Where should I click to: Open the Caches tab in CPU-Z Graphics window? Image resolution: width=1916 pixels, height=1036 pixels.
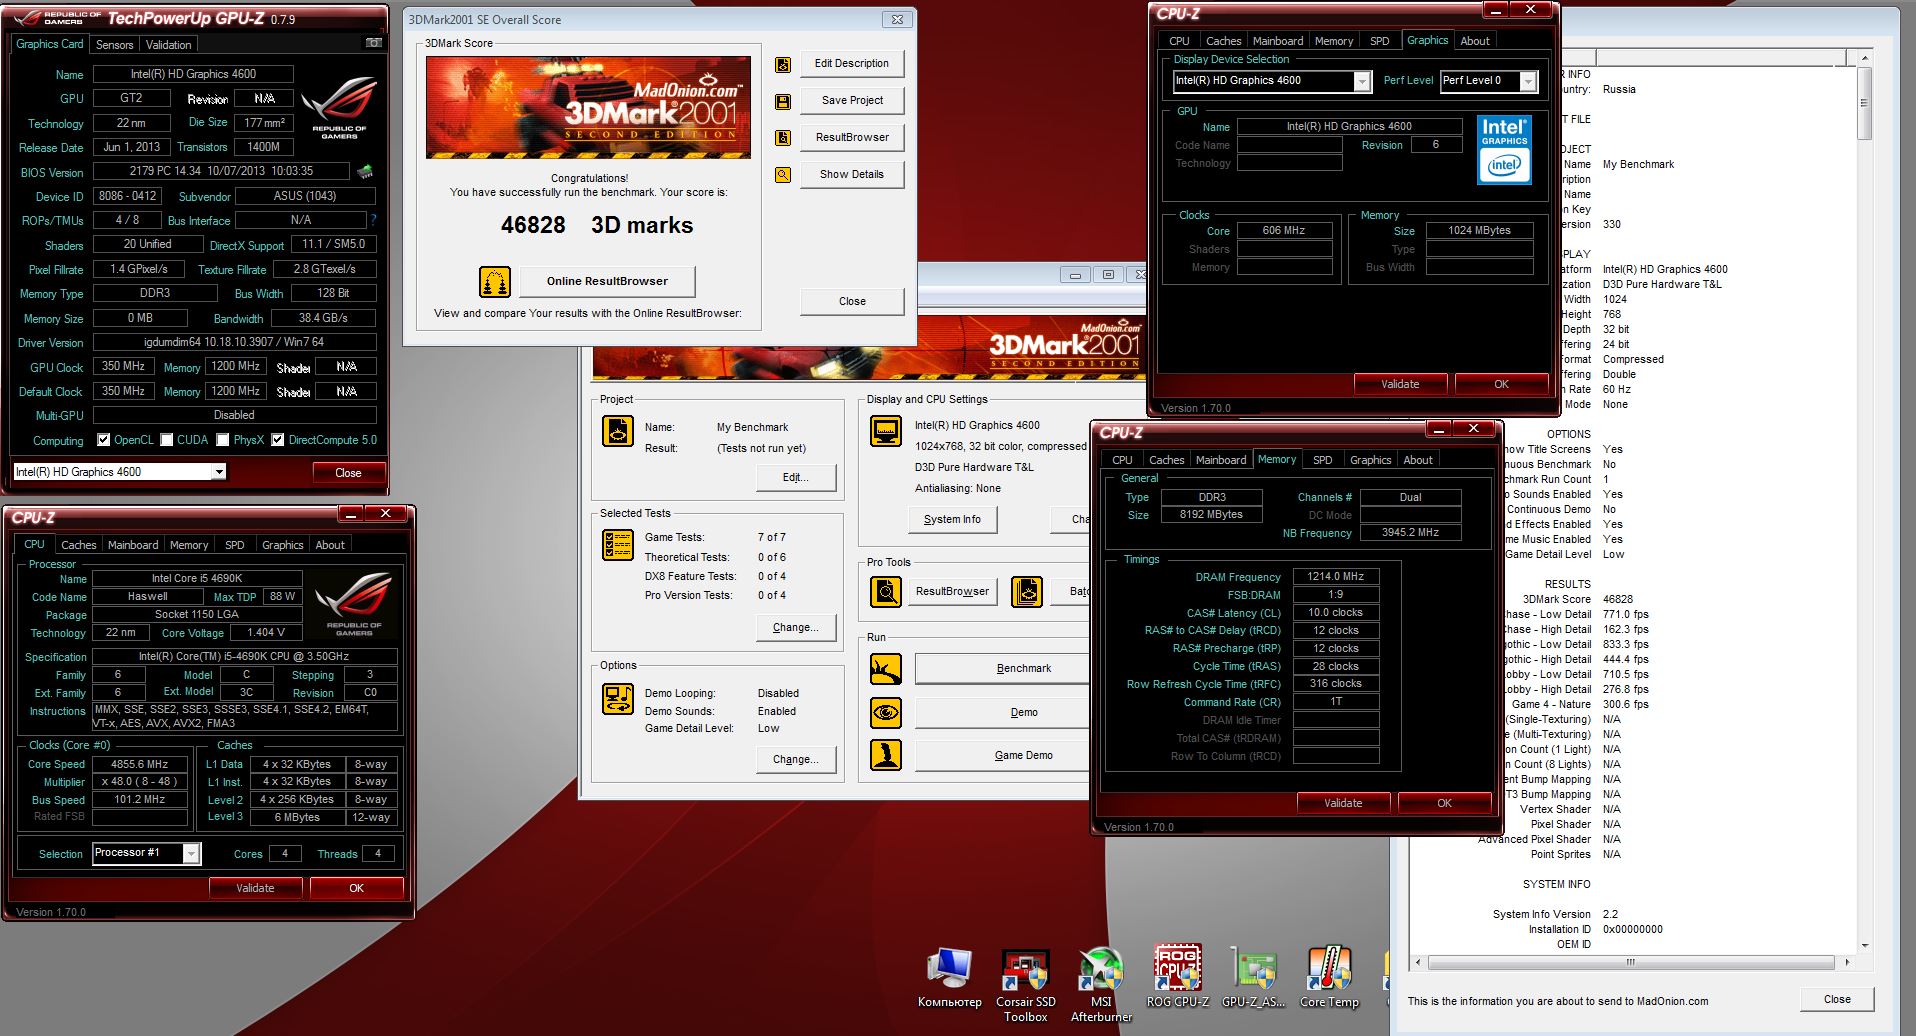1223,41
